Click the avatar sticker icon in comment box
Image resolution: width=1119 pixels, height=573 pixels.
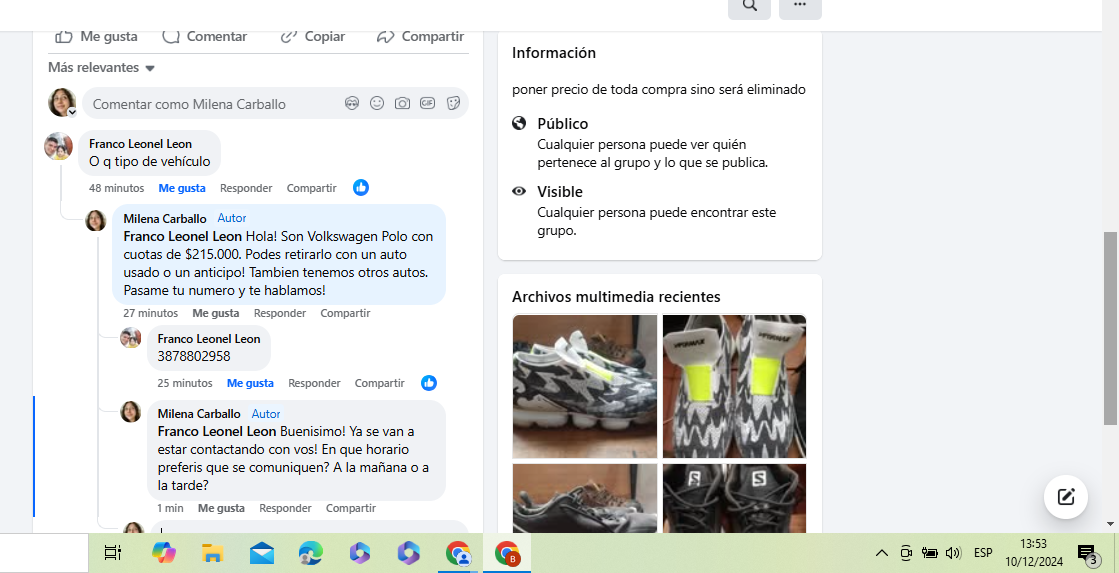352,103
